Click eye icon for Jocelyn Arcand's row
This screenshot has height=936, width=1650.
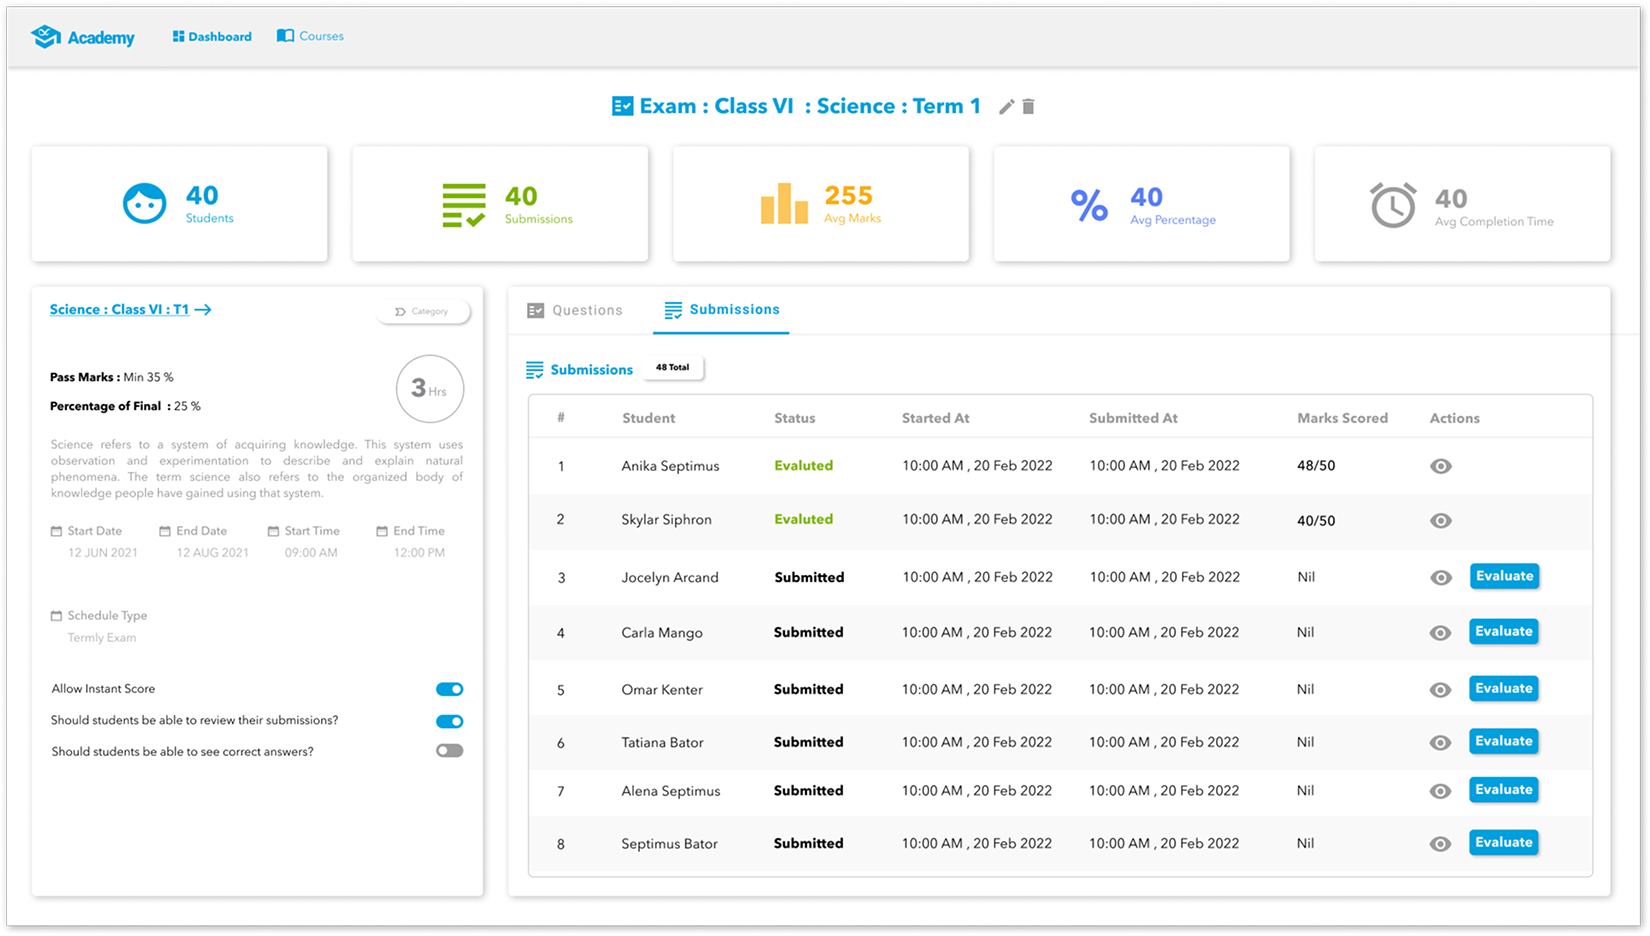tap(1440, 577)
